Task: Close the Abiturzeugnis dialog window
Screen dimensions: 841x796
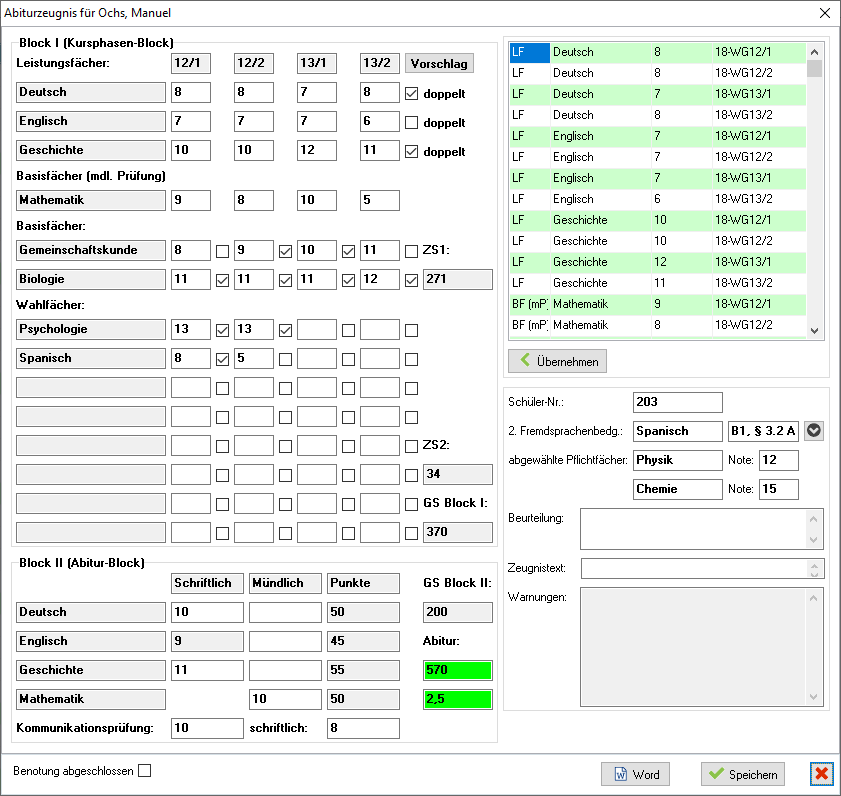Action: [x=825, y=13]
